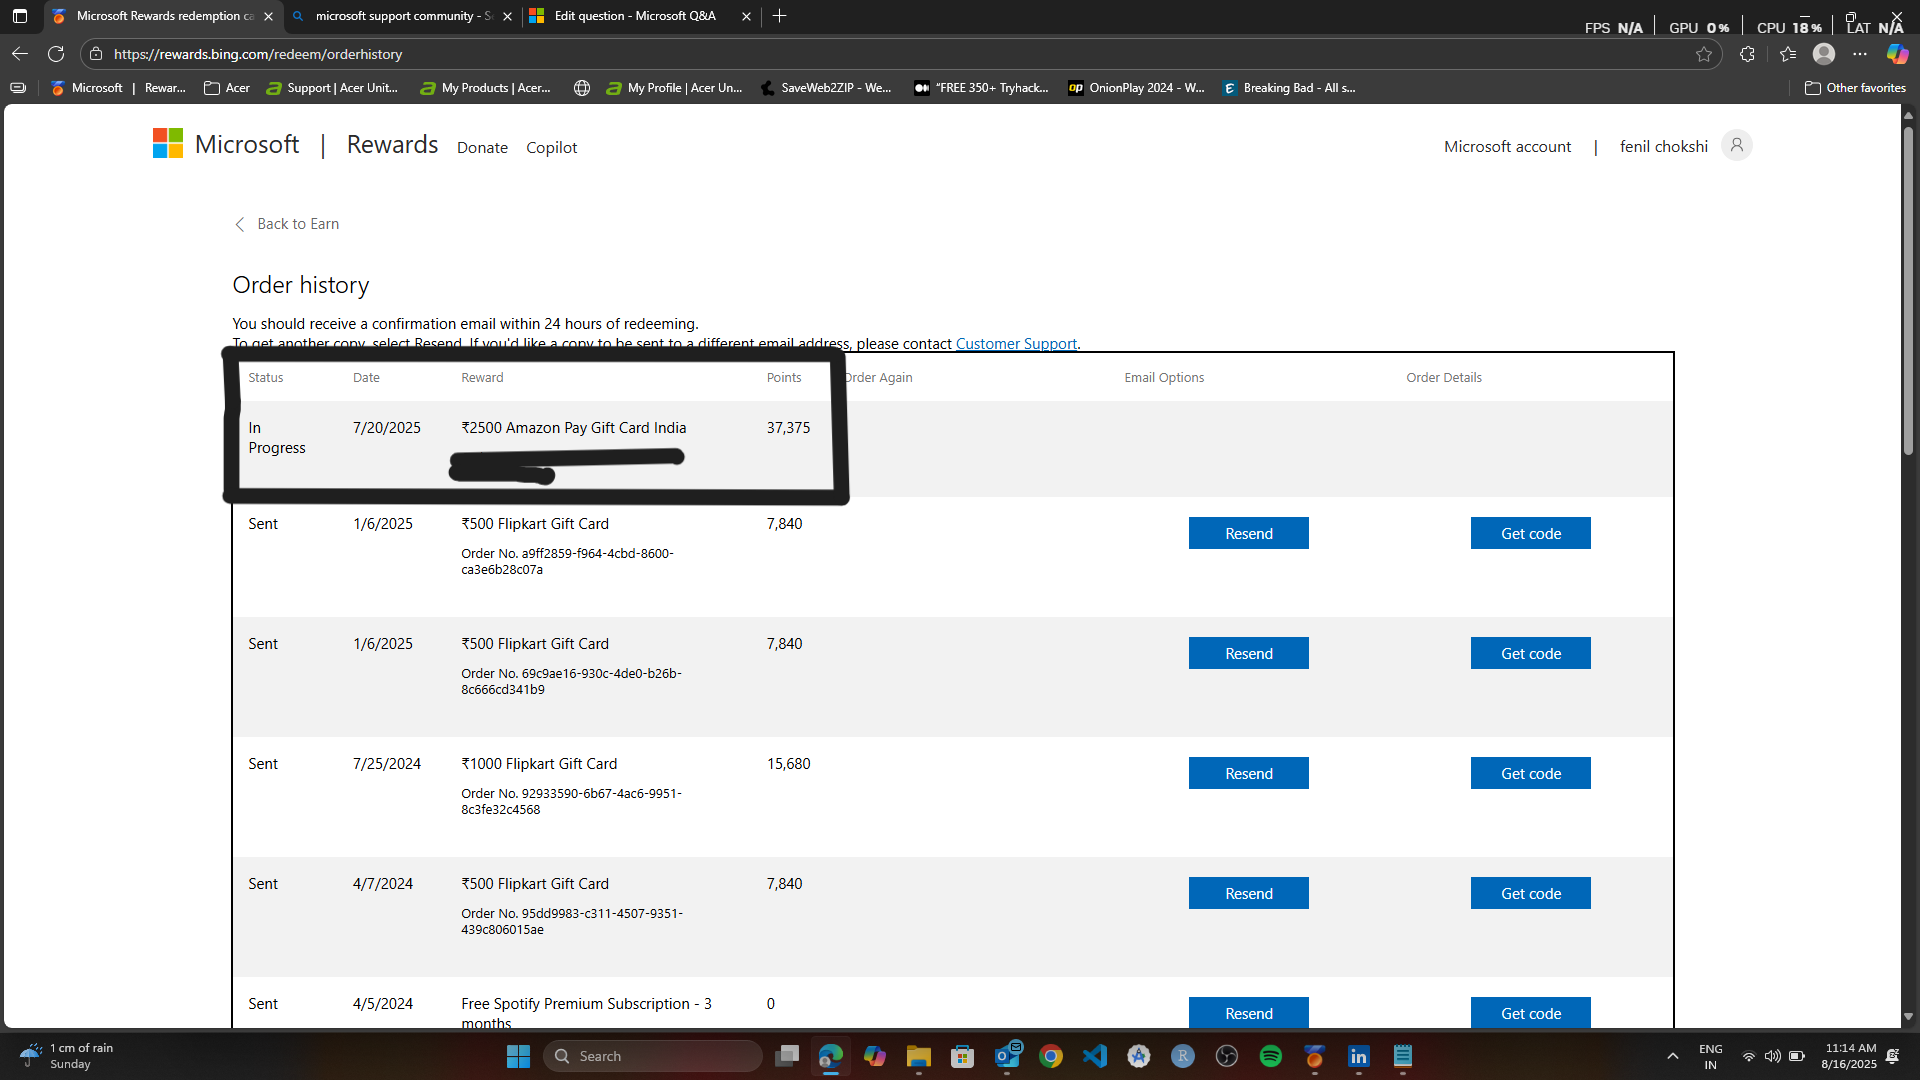Viewport: 1920px width, 1080px height.
Task: Click Back to Earn link
Action: coord(287,224)
